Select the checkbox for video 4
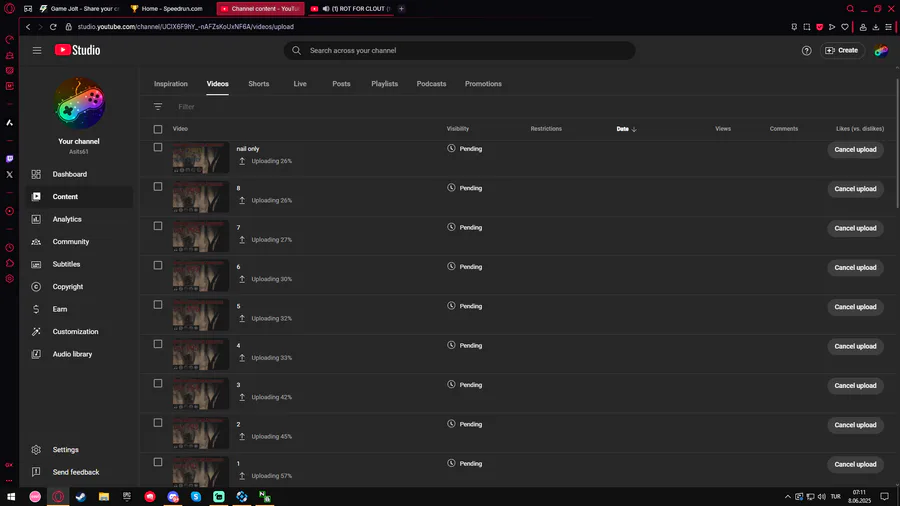Image resolution: width=900 pixels, height=506 pixels. point(158,344)
